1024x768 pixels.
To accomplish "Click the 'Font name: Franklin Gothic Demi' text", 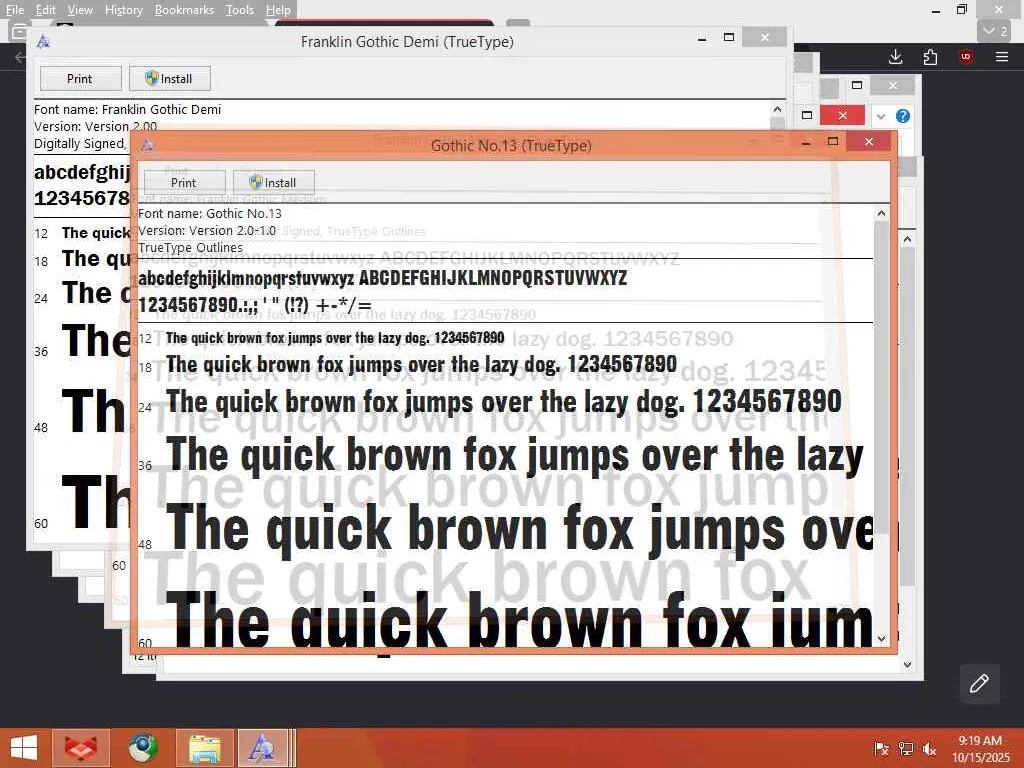I will 127,109.
